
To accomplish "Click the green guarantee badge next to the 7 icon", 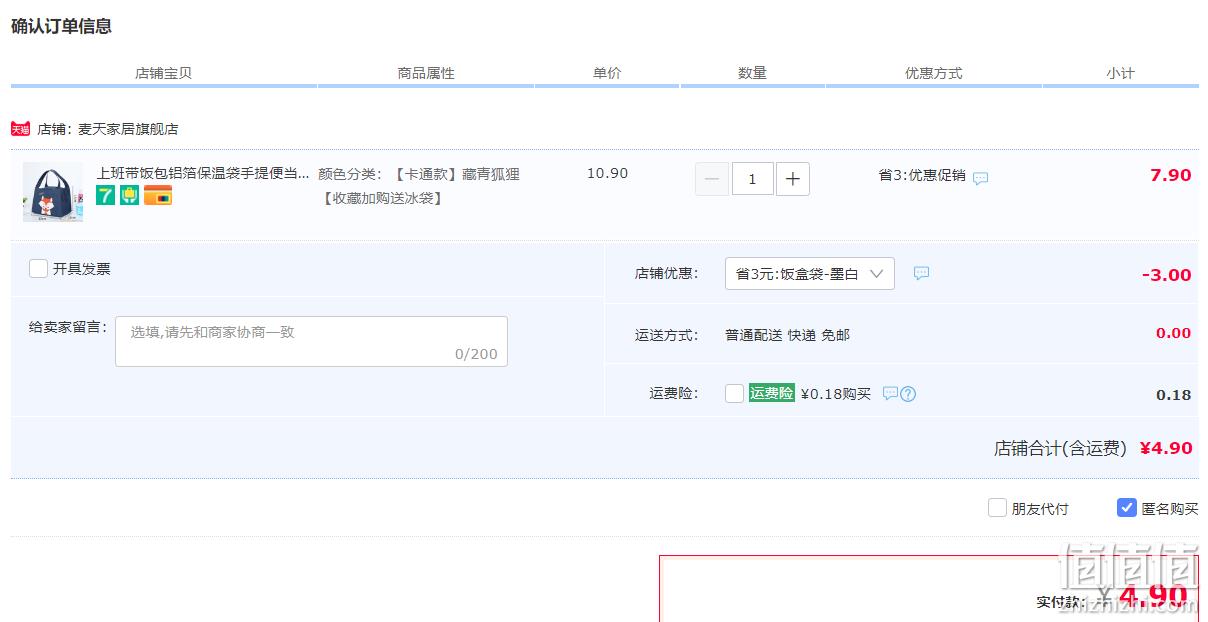I will pyautogui.click(x=129, y=196).
